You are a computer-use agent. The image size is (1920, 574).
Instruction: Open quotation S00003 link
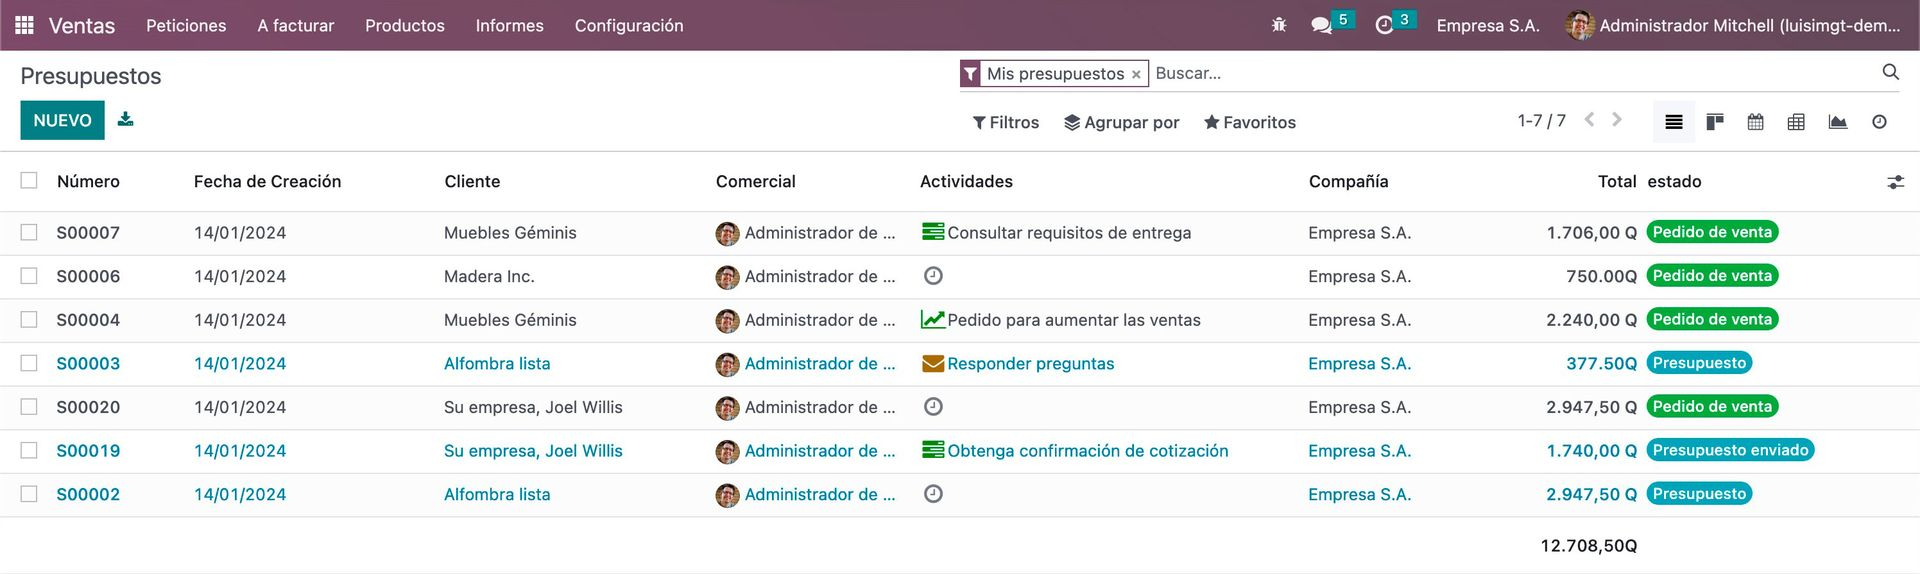pos(88,363)
